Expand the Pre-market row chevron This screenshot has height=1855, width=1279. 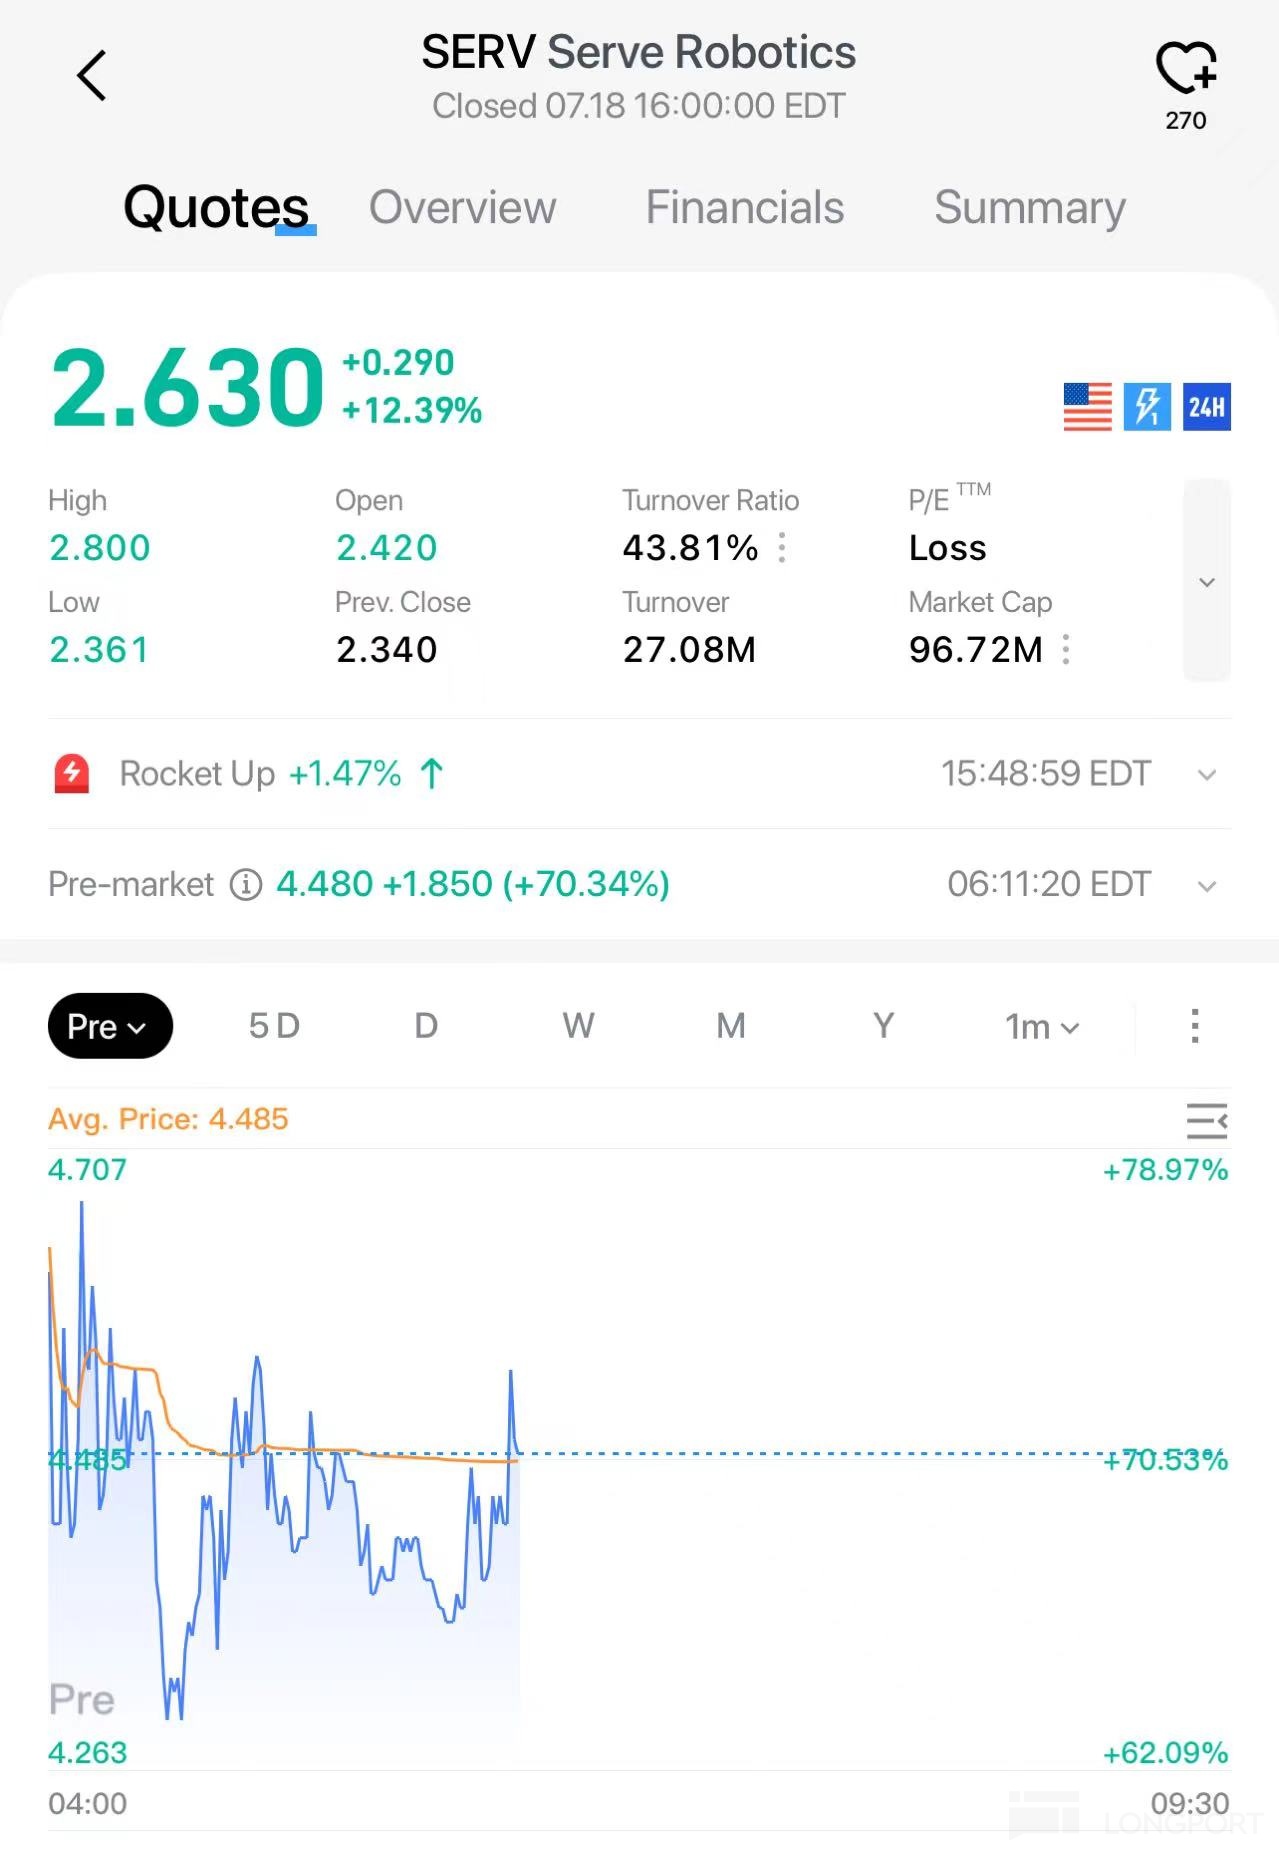click(1207, 886)
